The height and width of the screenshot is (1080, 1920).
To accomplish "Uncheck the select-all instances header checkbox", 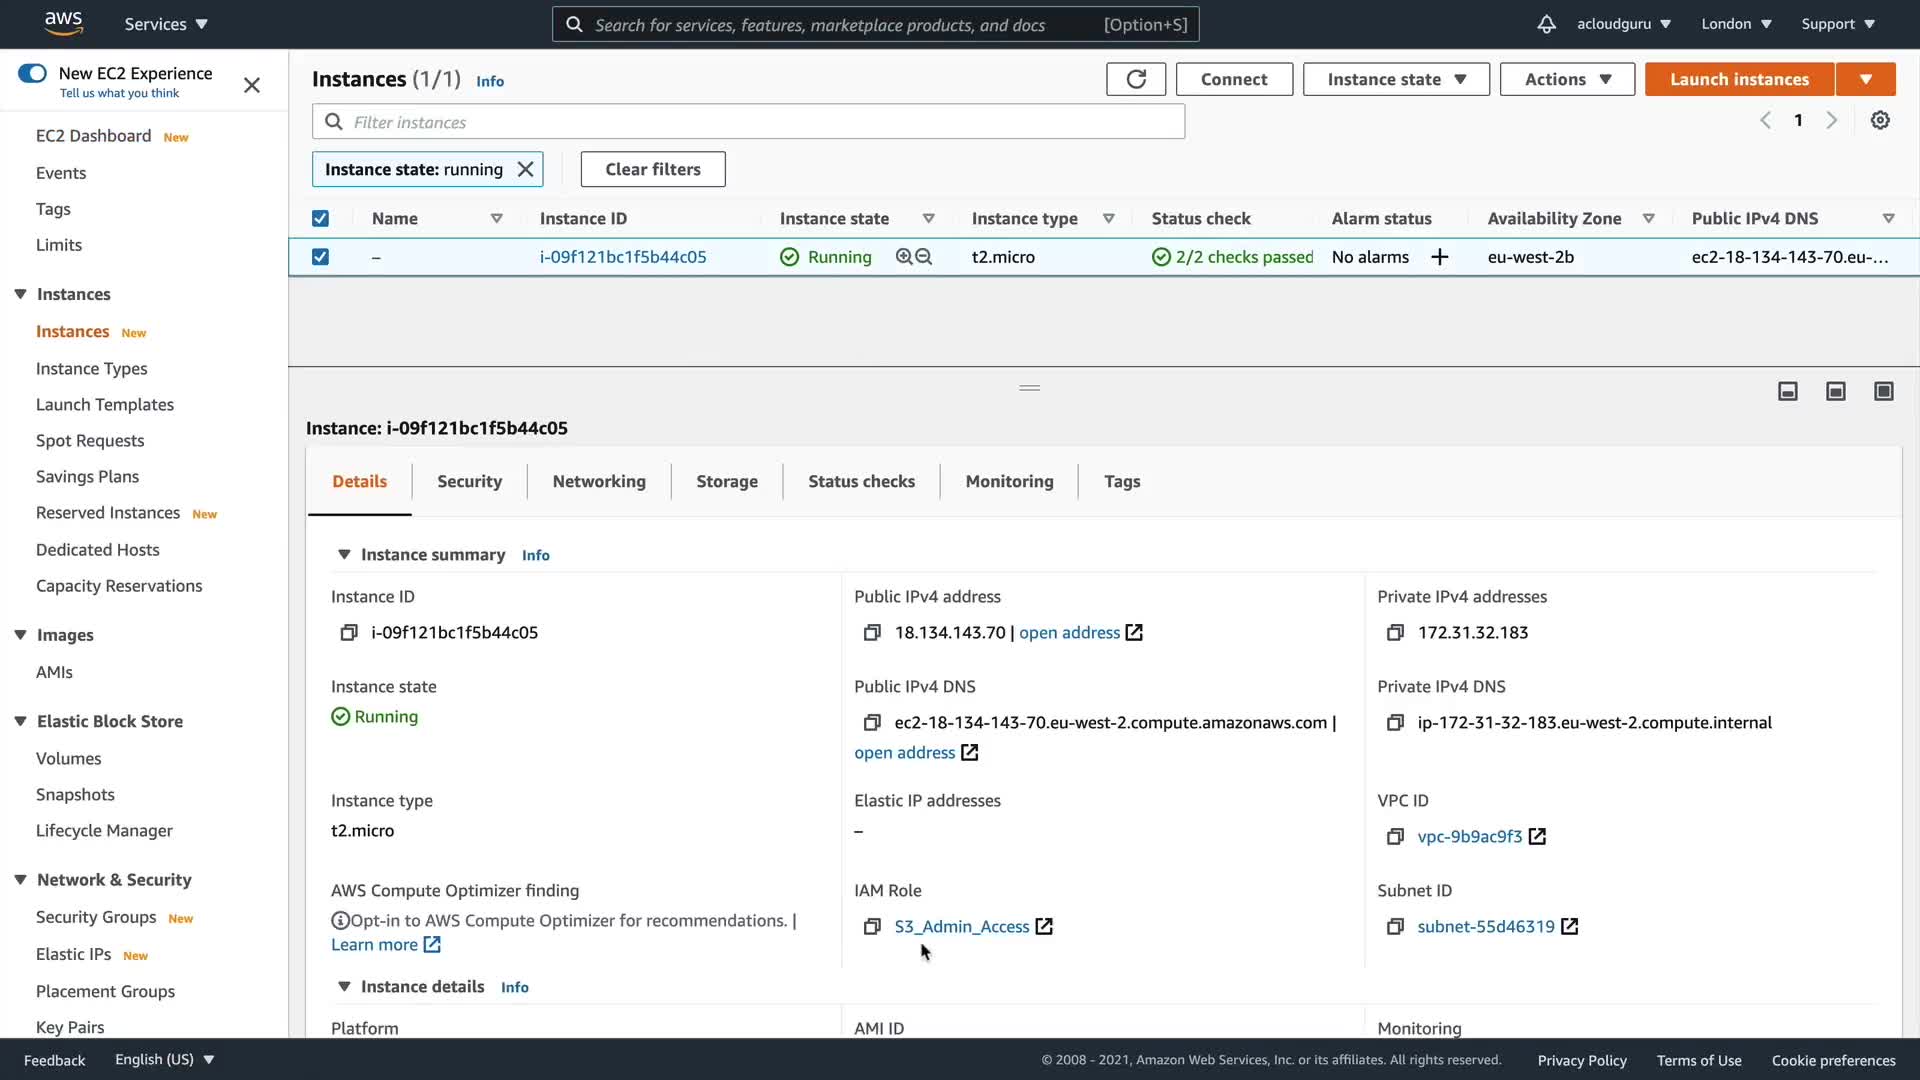I will (320, 218).
